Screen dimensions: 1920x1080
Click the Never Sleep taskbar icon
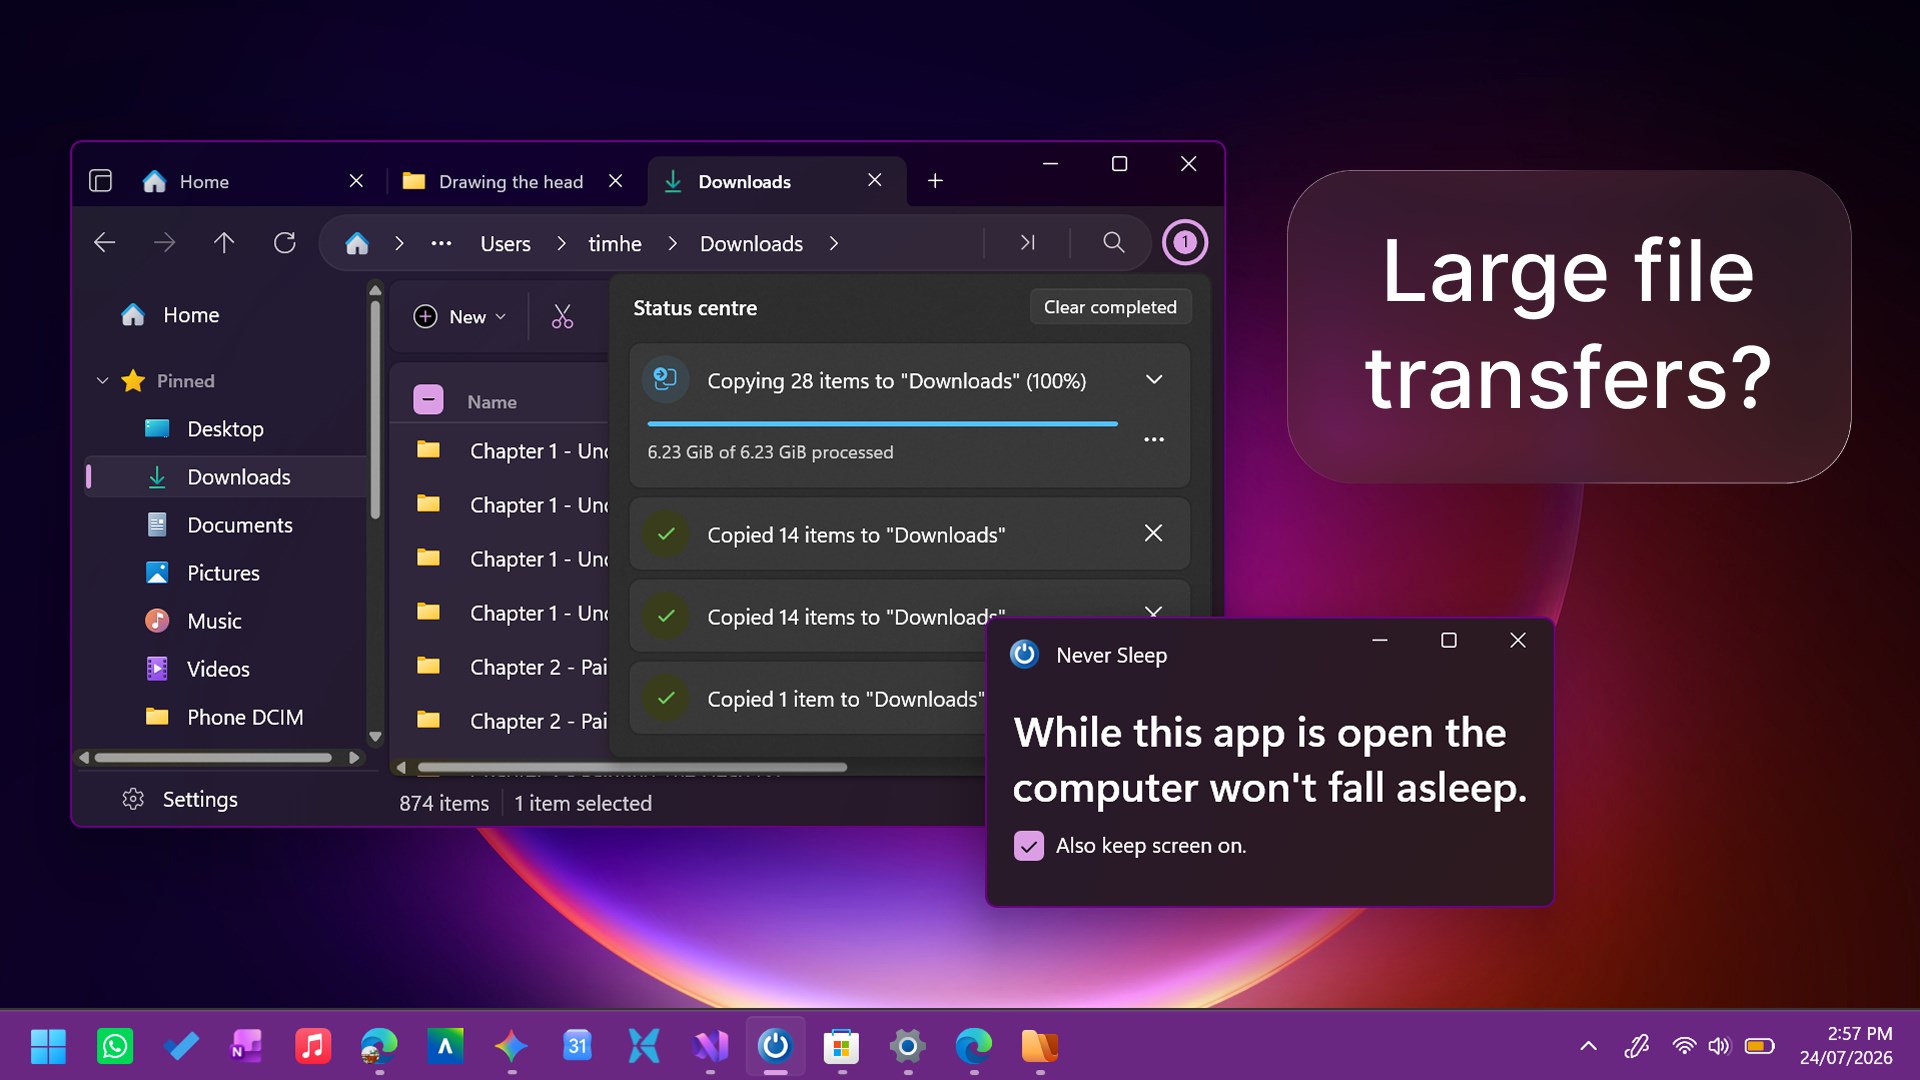tap(775, 1046)
